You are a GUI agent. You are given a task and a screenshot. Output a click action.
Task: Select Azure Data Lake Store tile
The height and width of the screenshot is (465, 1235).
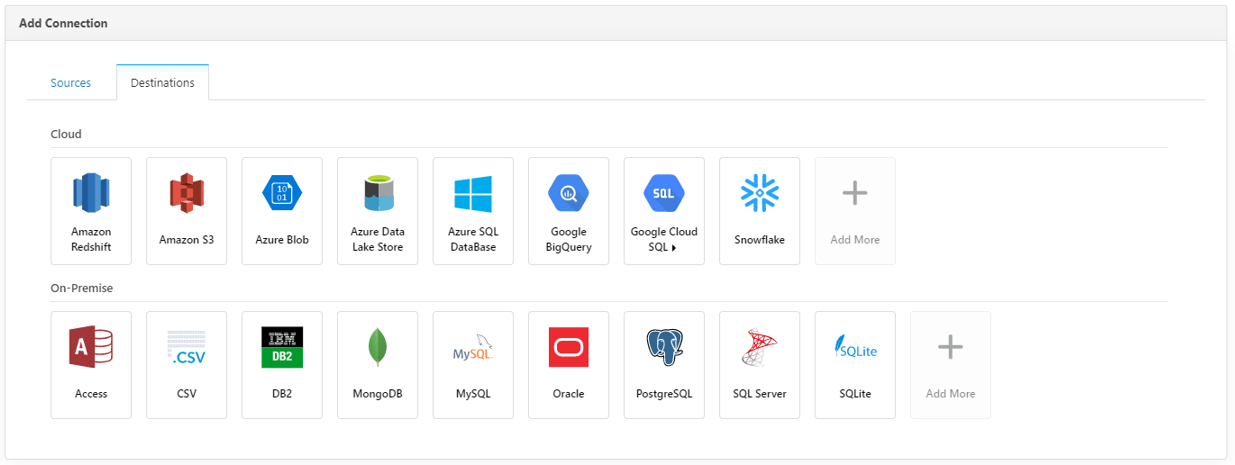point(377,211)
